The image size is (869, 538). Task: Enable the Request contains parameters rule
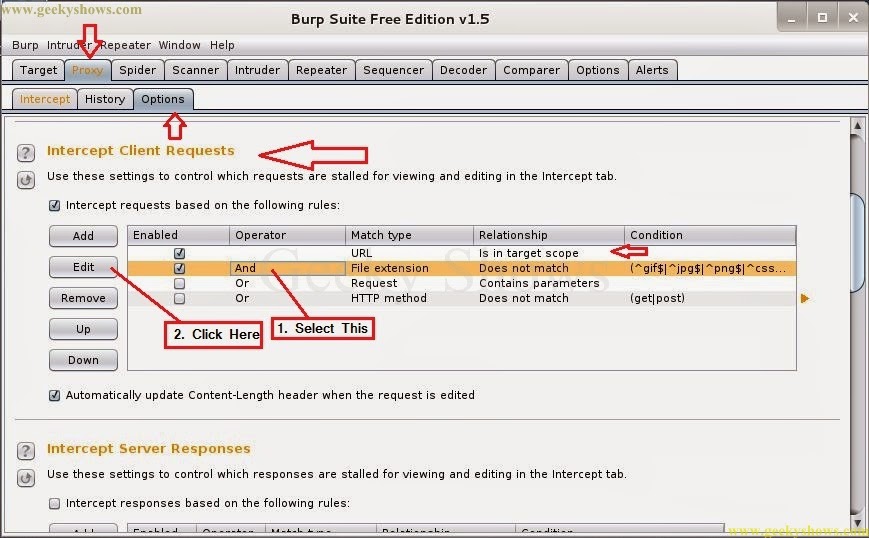179,283
